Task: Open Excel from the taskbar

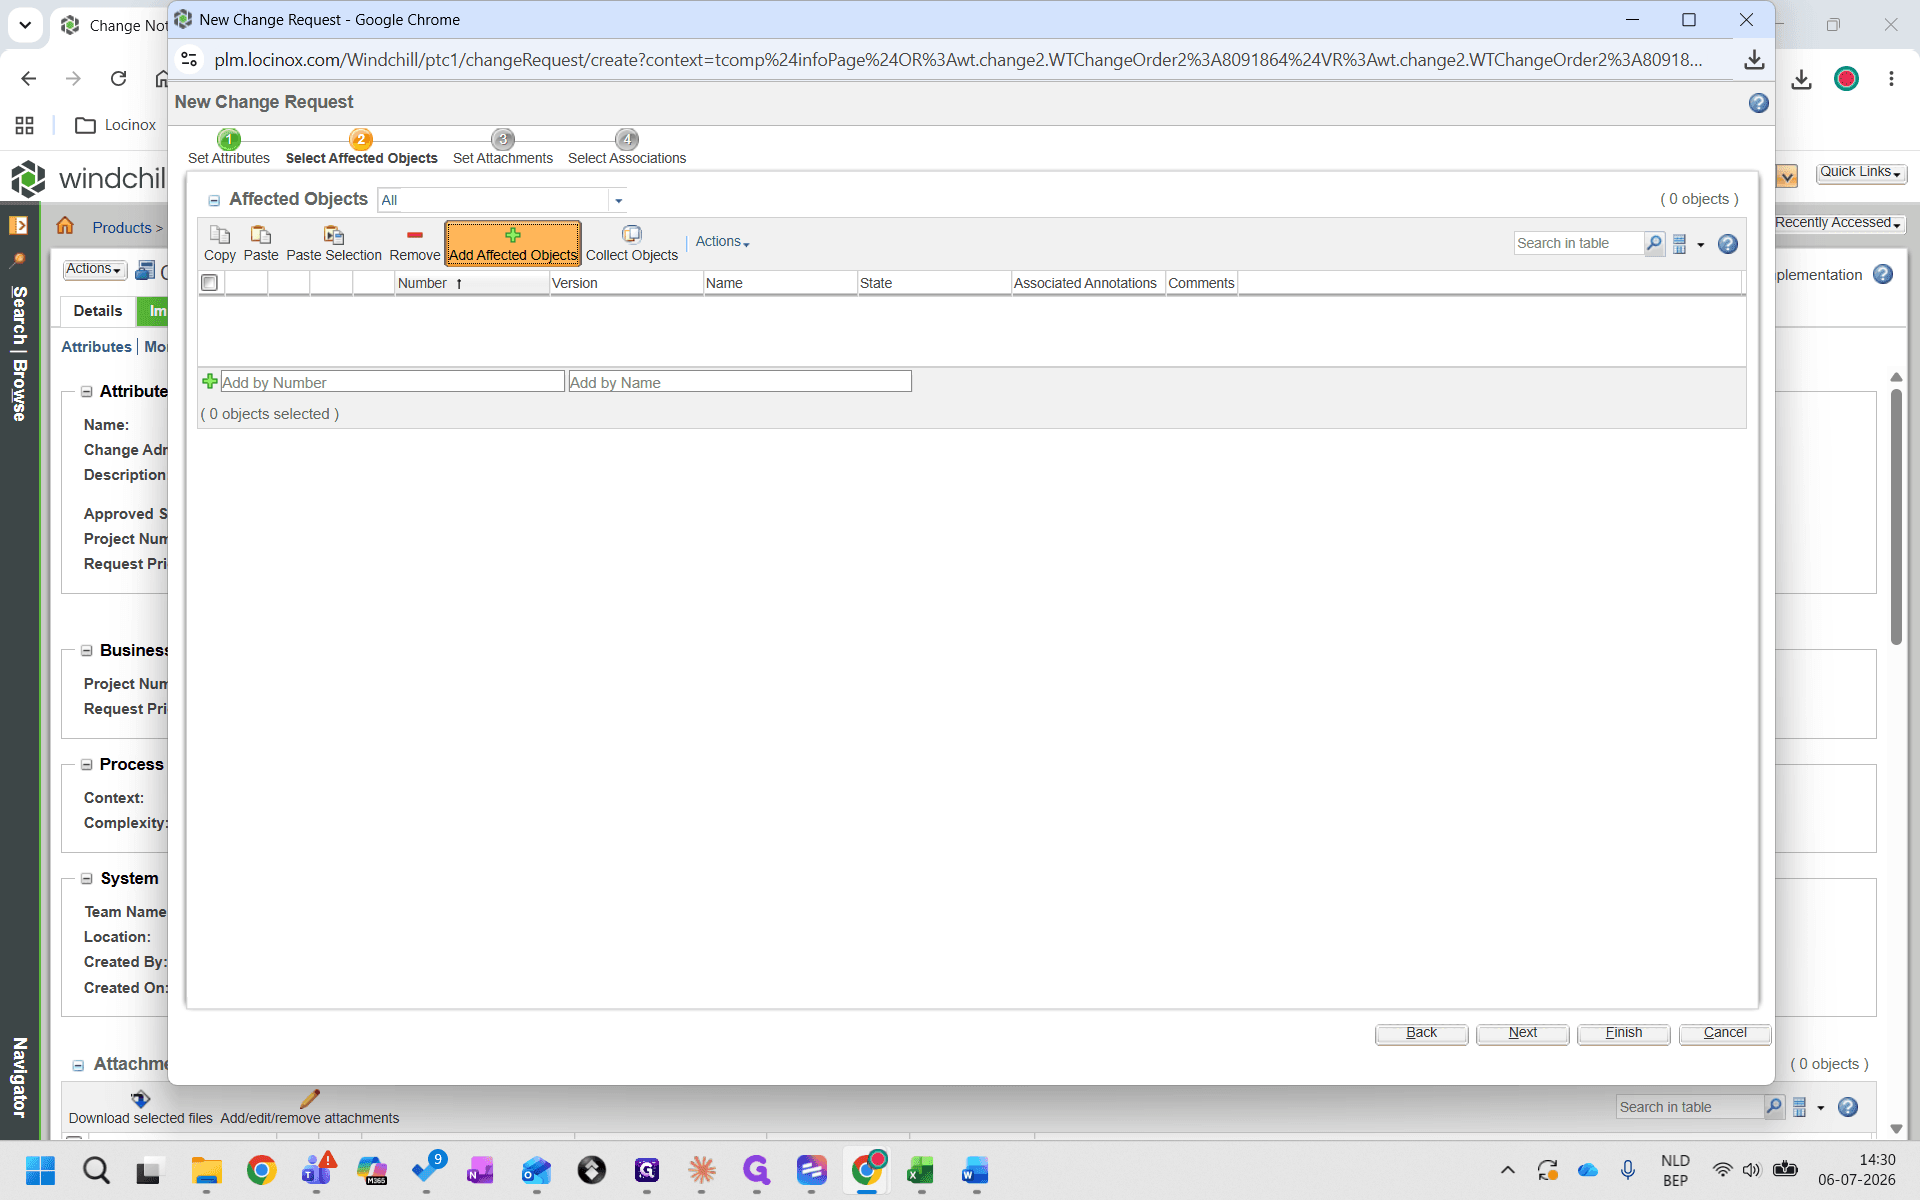Action: click(920, 1170)
